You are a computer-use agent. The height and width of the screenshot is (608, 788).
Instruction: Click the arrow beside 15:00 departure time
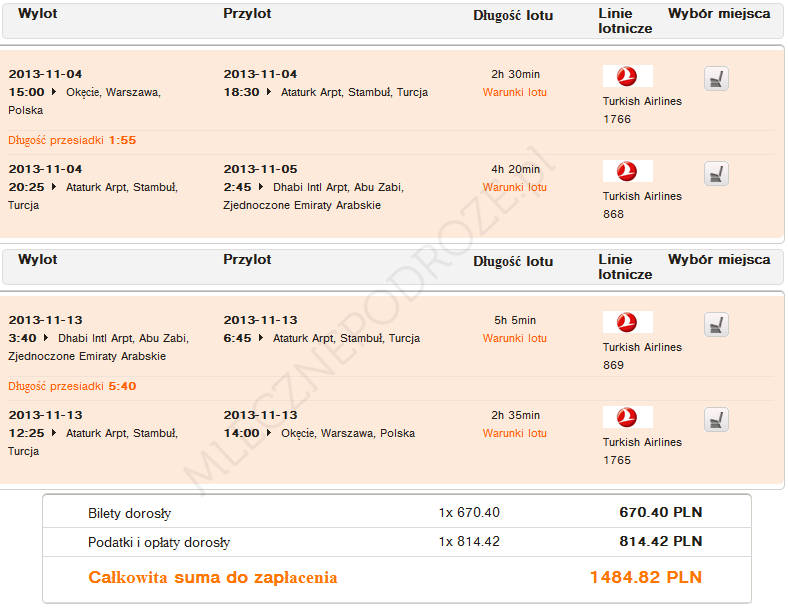coord(55,93)
